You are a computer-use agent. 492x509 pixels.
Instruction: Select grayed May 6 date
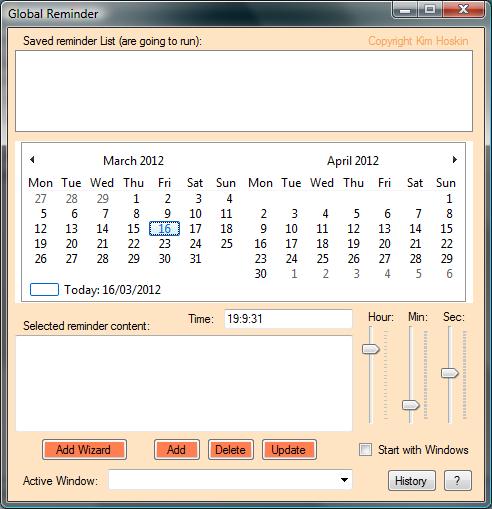pos(449,274)
